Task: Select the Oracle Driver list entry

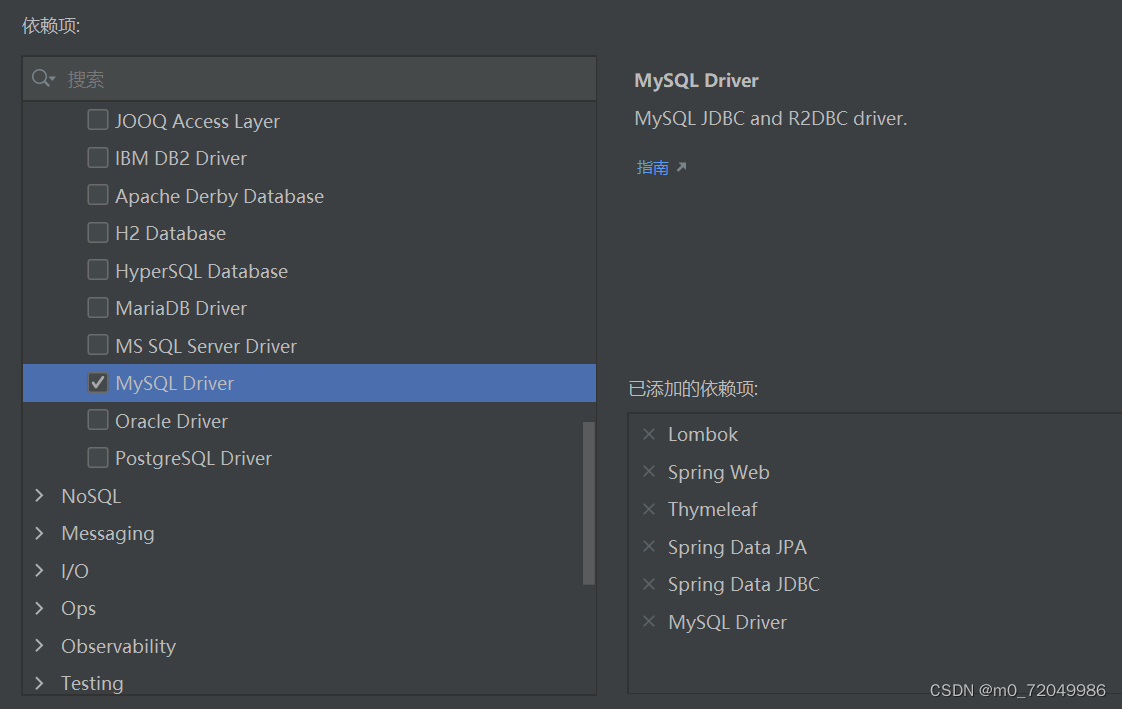Action: pos(170,420)
